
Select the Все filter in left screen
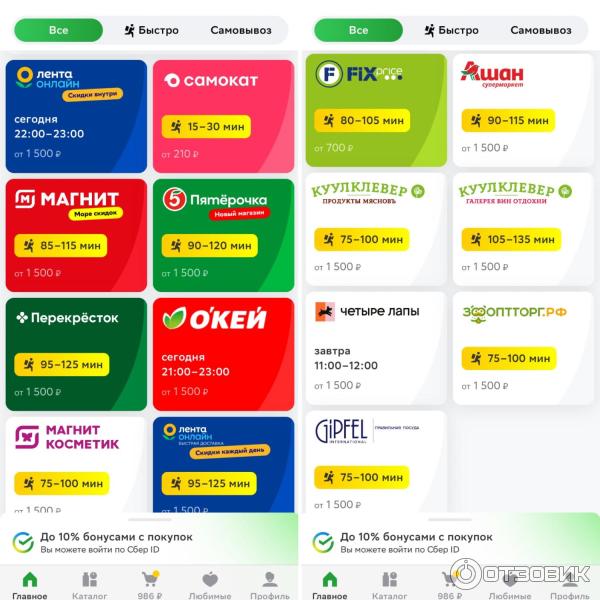click(x=59, y=30)
